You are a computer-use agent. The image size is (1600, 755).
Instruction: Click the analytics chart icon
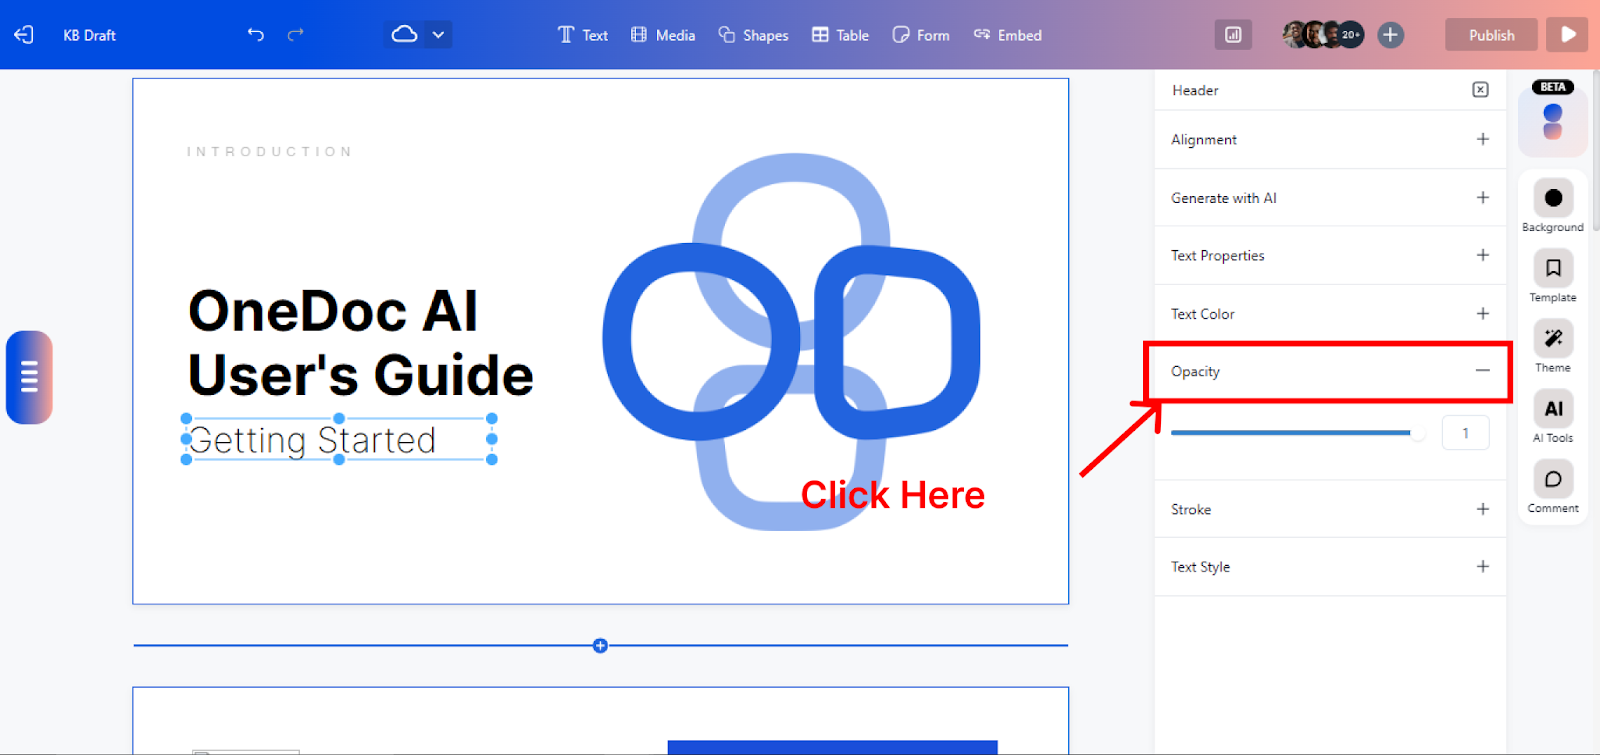tap(1233, 35)
